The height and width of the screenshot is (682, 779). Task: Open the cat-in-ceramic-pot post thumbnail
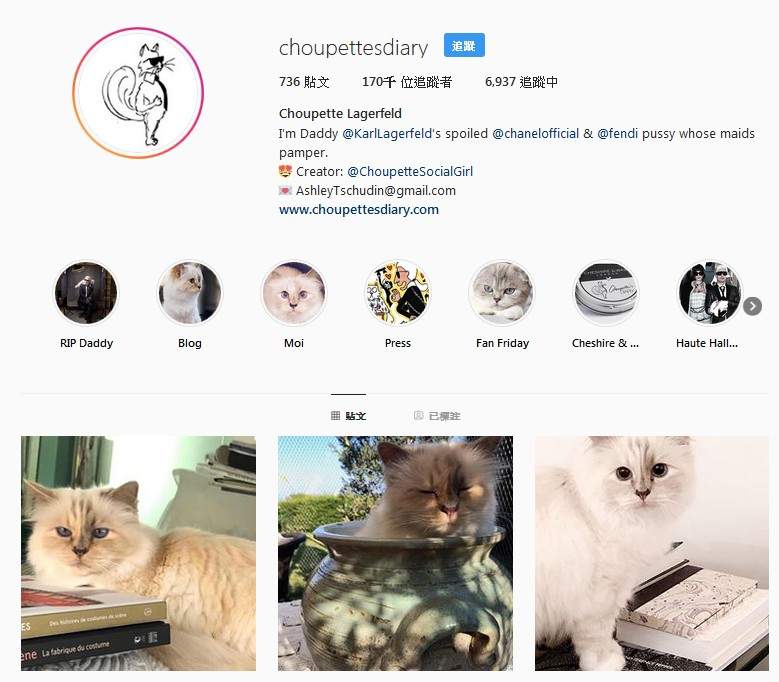coord(395,553)
